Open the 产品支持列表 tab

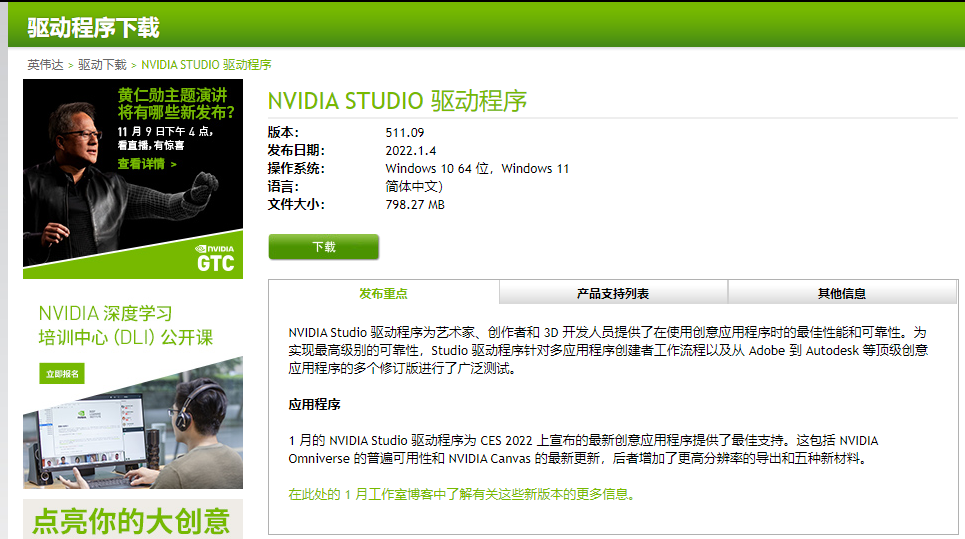tap(612, 293)
